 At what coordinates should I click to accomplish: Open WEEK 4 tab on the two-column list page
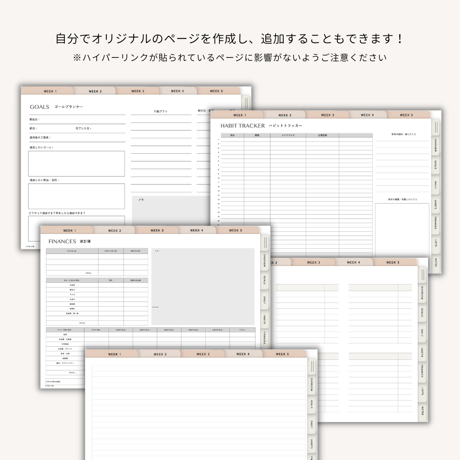pyautogui.click(x=353, y=262)
